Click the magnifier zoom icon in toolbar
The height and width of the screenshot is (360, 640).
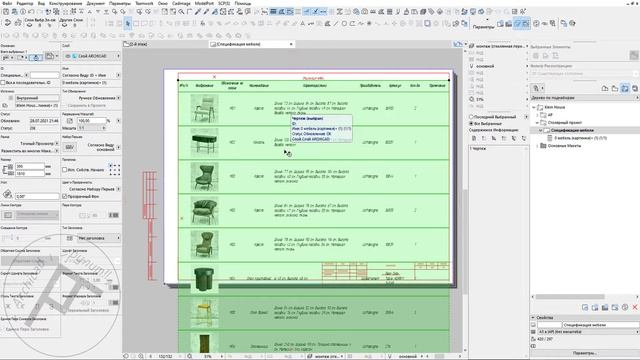[x=181, y=12]
